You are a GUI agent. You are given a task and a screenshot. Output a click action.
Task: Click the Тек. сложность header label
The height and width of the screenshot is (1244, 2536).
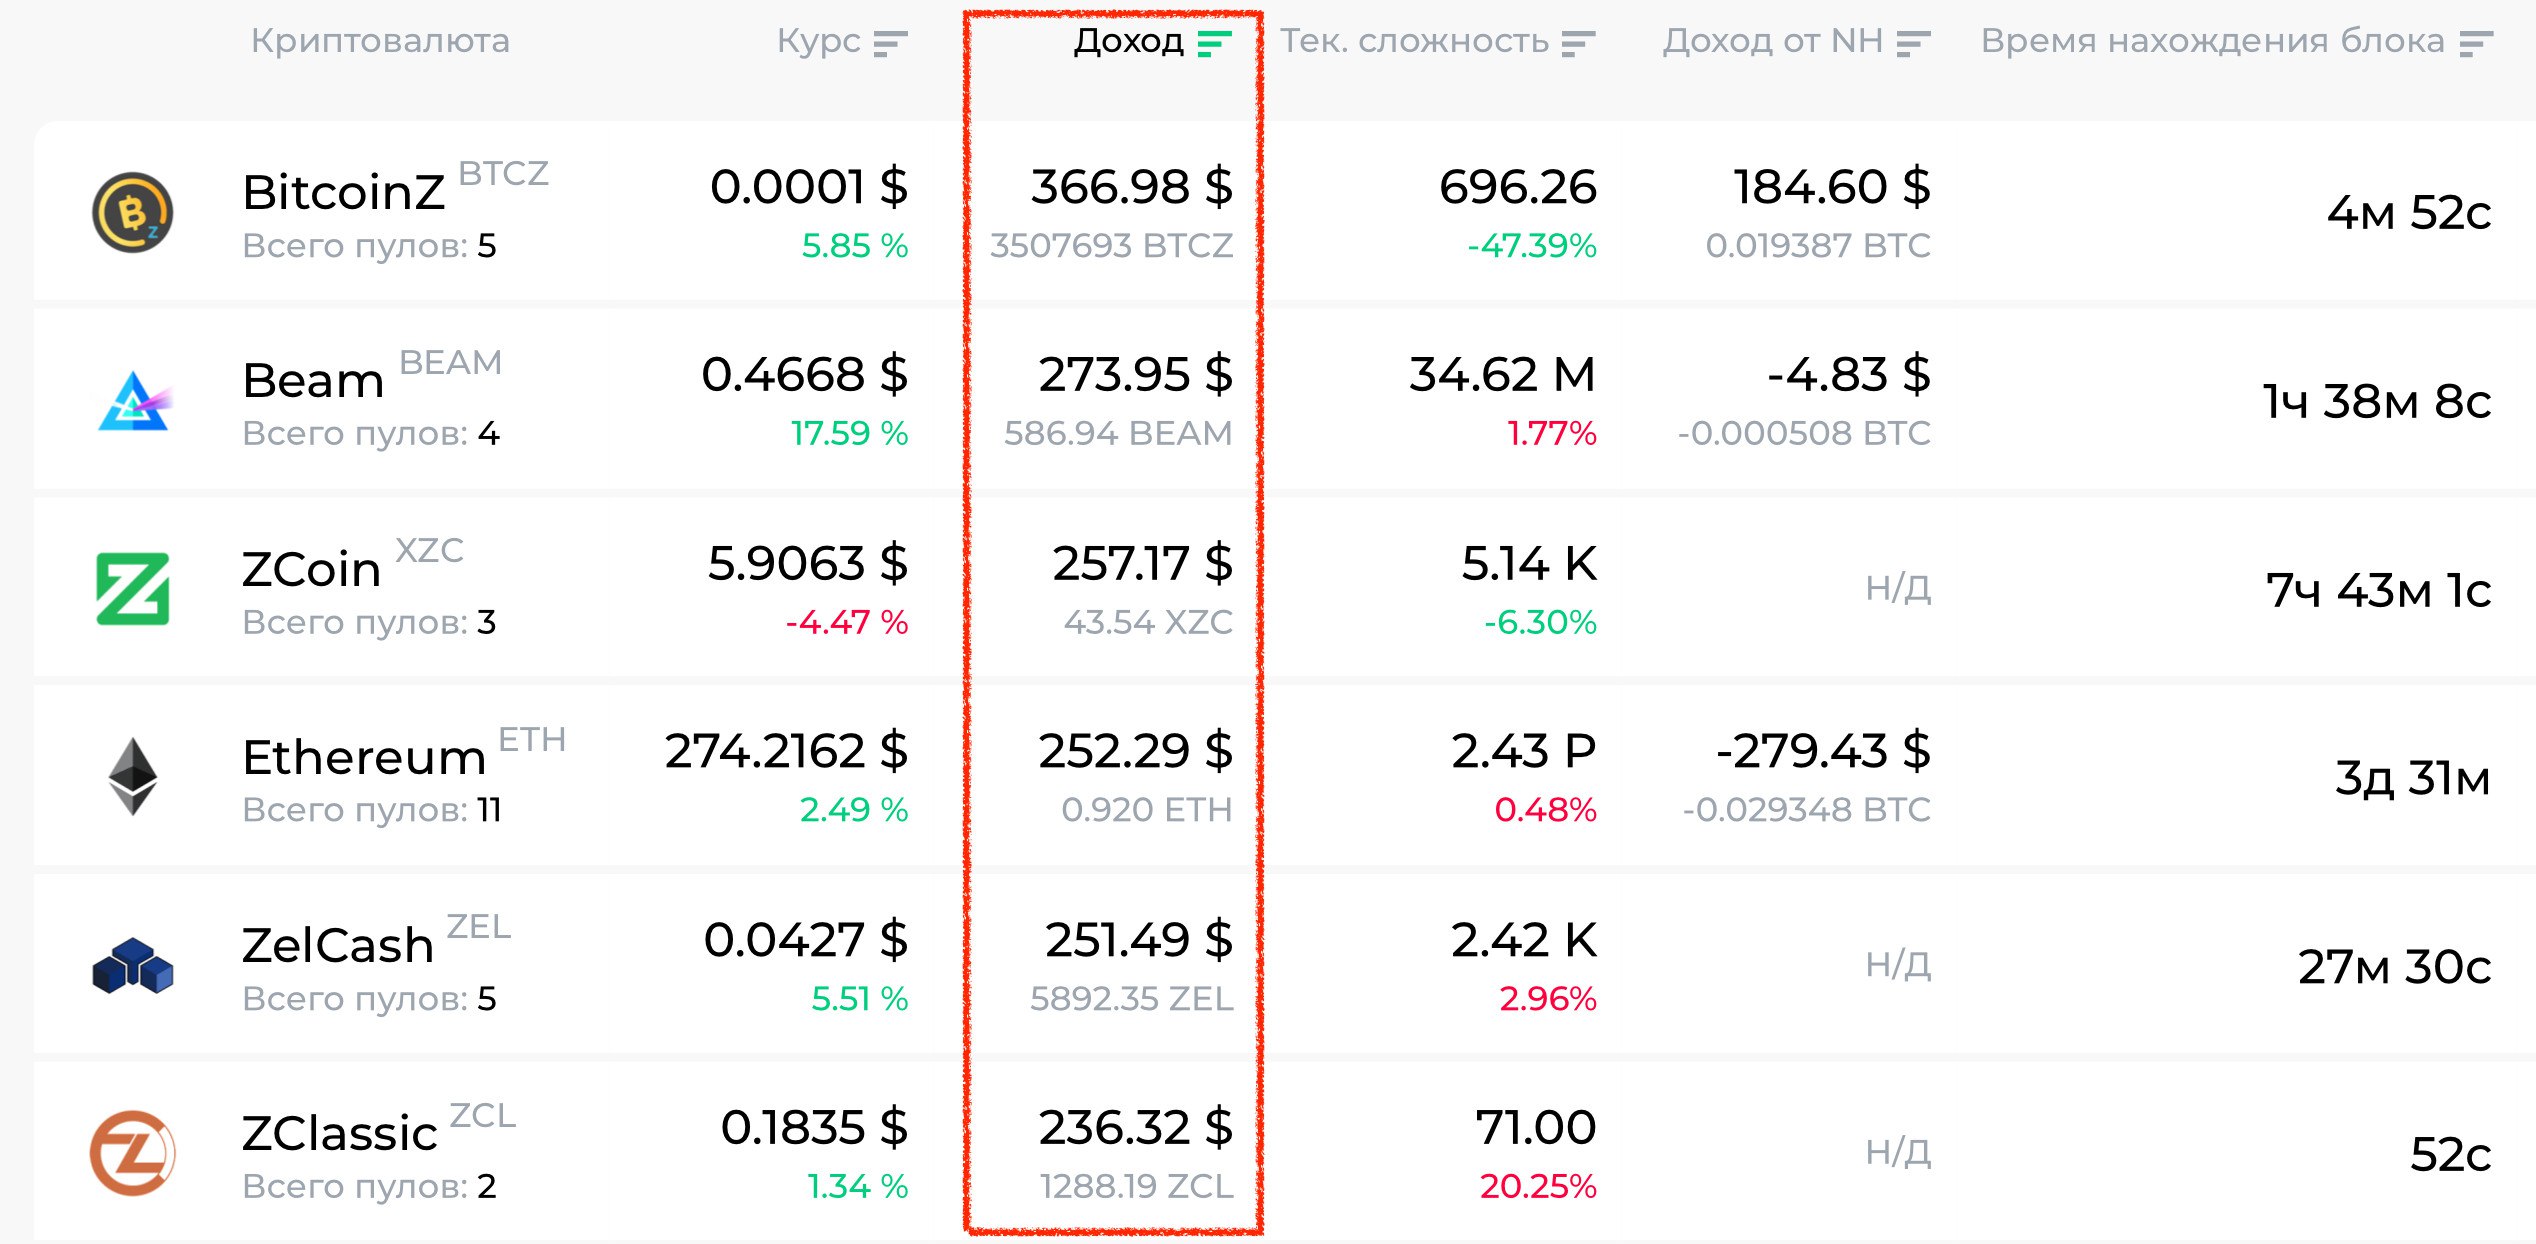1415,41
